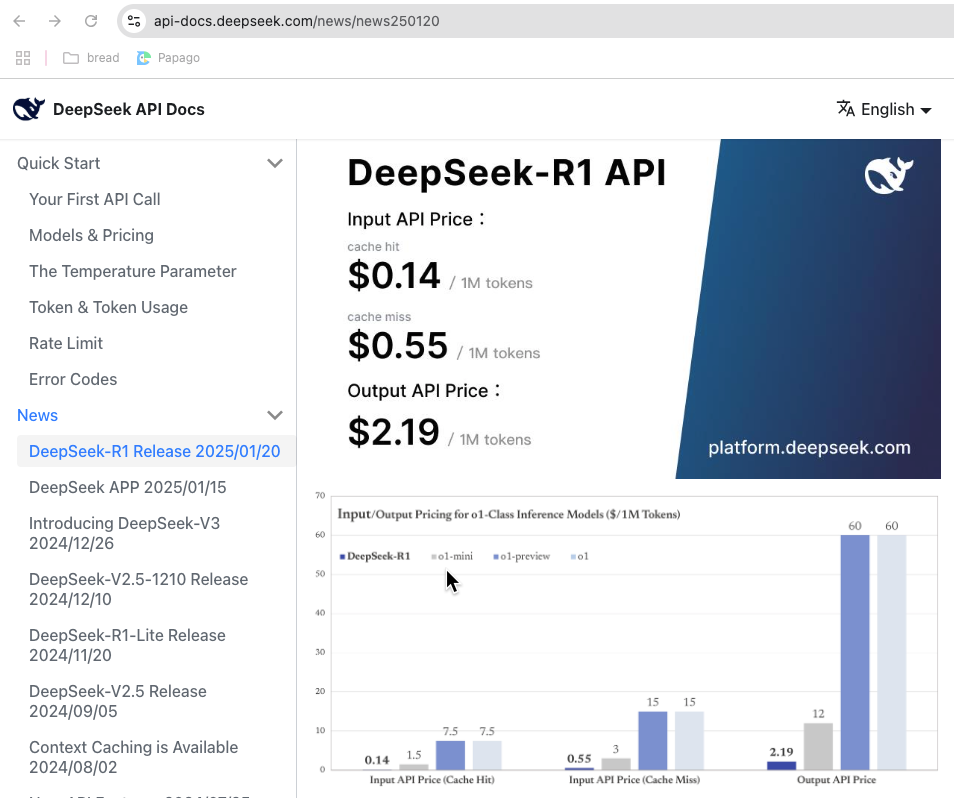
Task: Open DeepSeek-R1 Release 2025/01/20 news item
Action: (155, 451)
